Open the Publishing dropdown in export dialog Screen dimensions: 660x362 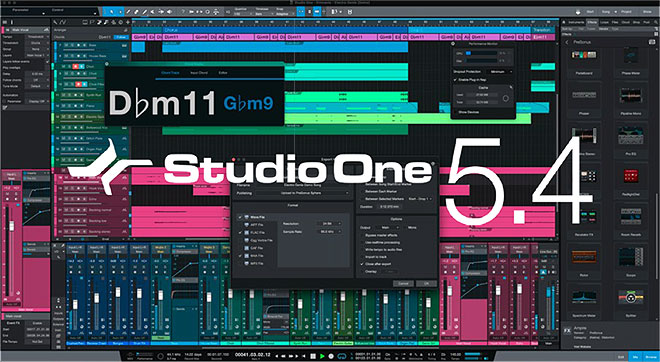(302, 193)
